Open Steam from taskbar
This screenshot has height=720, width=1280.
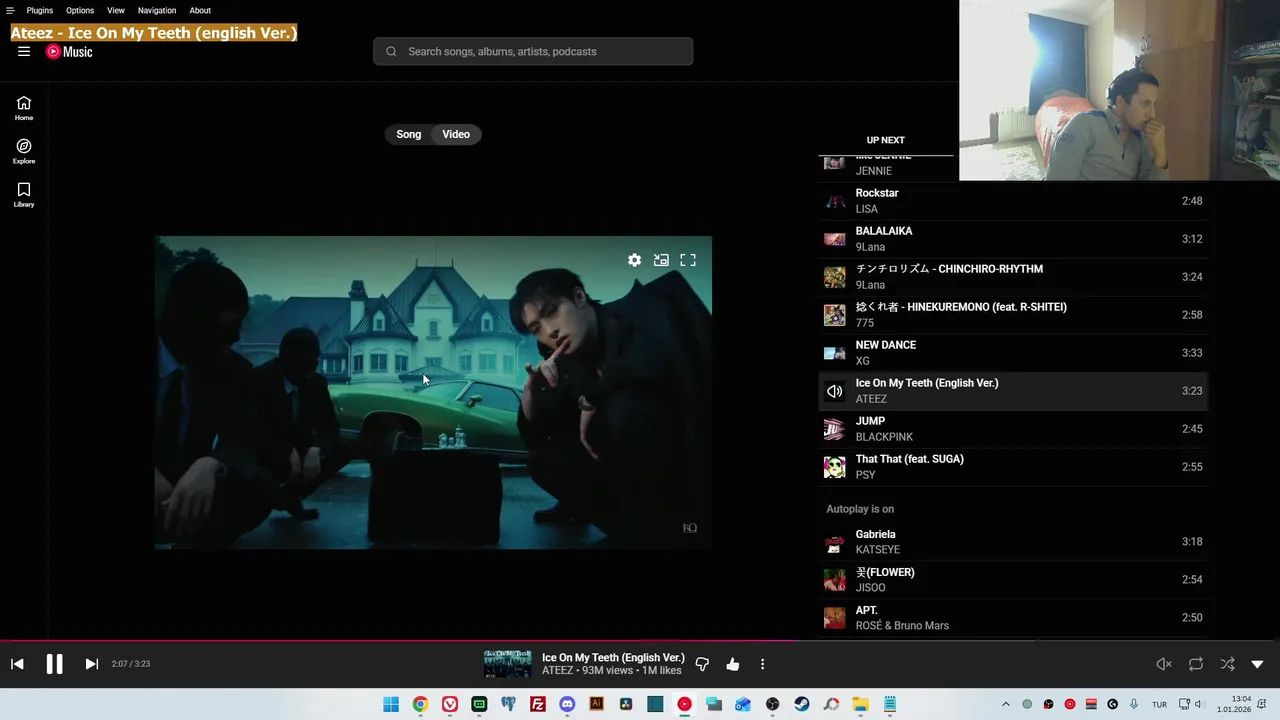click(x=802, y=704)
